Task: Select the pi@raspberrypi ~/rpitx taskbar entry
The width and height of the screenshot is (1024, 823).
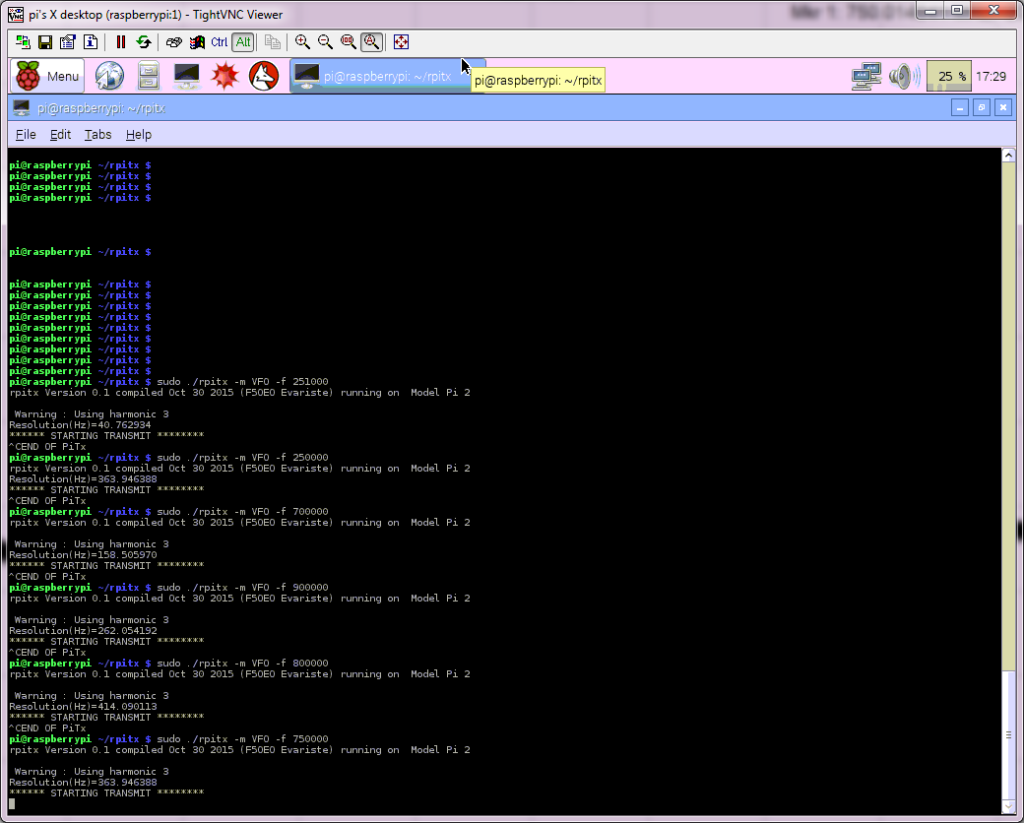Action: tap(387, 76)
